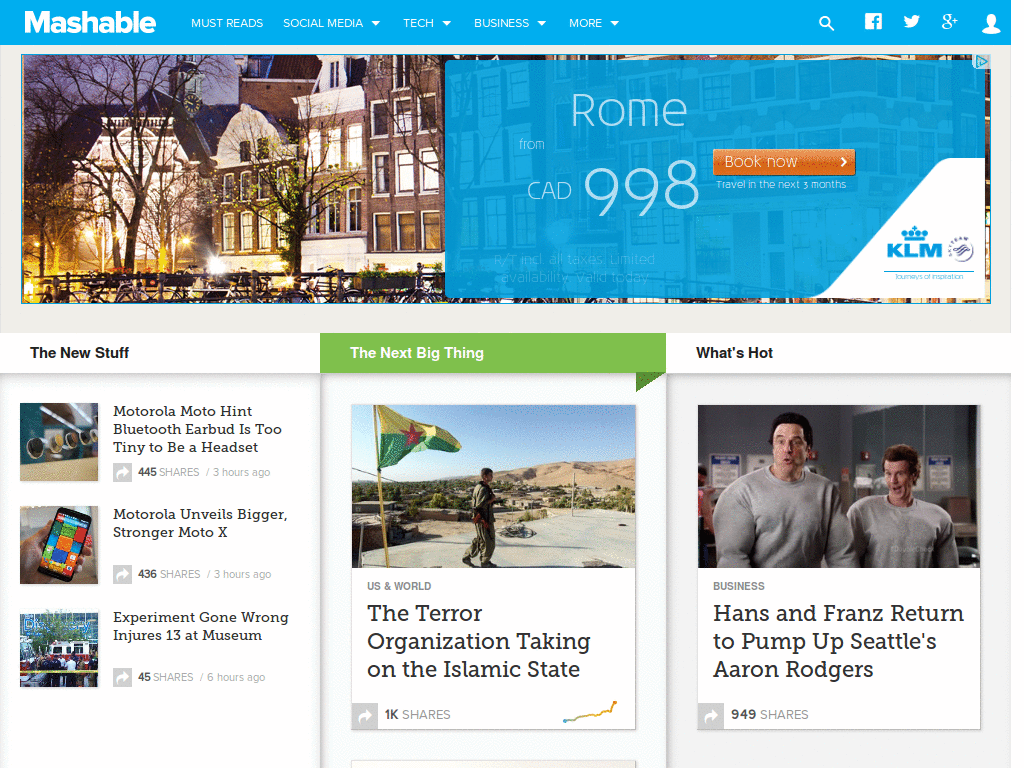
Task: Click the 436 Shares count
Action: (x=169, y=574)
